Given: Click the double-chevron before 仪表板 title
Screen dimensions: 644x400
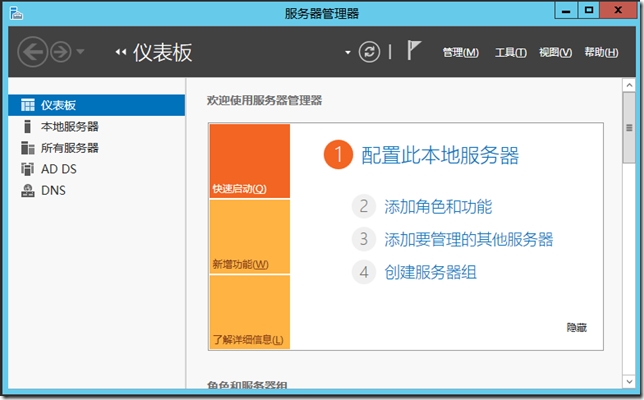Looking at the screenshot, I should [x=120, y=52].
